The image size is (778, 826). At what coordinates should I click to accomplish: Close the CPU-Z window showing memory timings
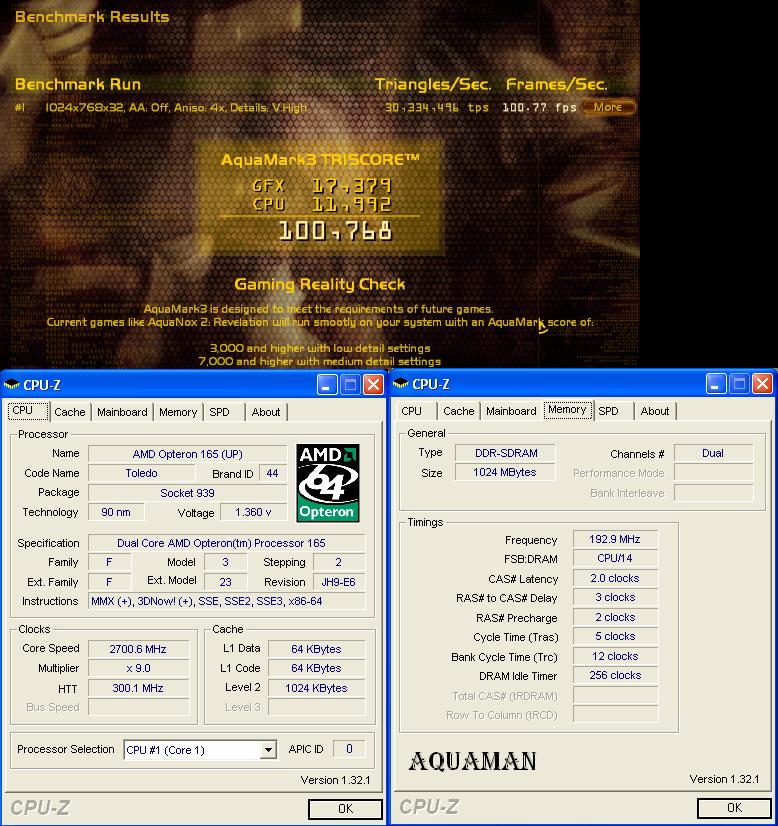tap(762, 384)
